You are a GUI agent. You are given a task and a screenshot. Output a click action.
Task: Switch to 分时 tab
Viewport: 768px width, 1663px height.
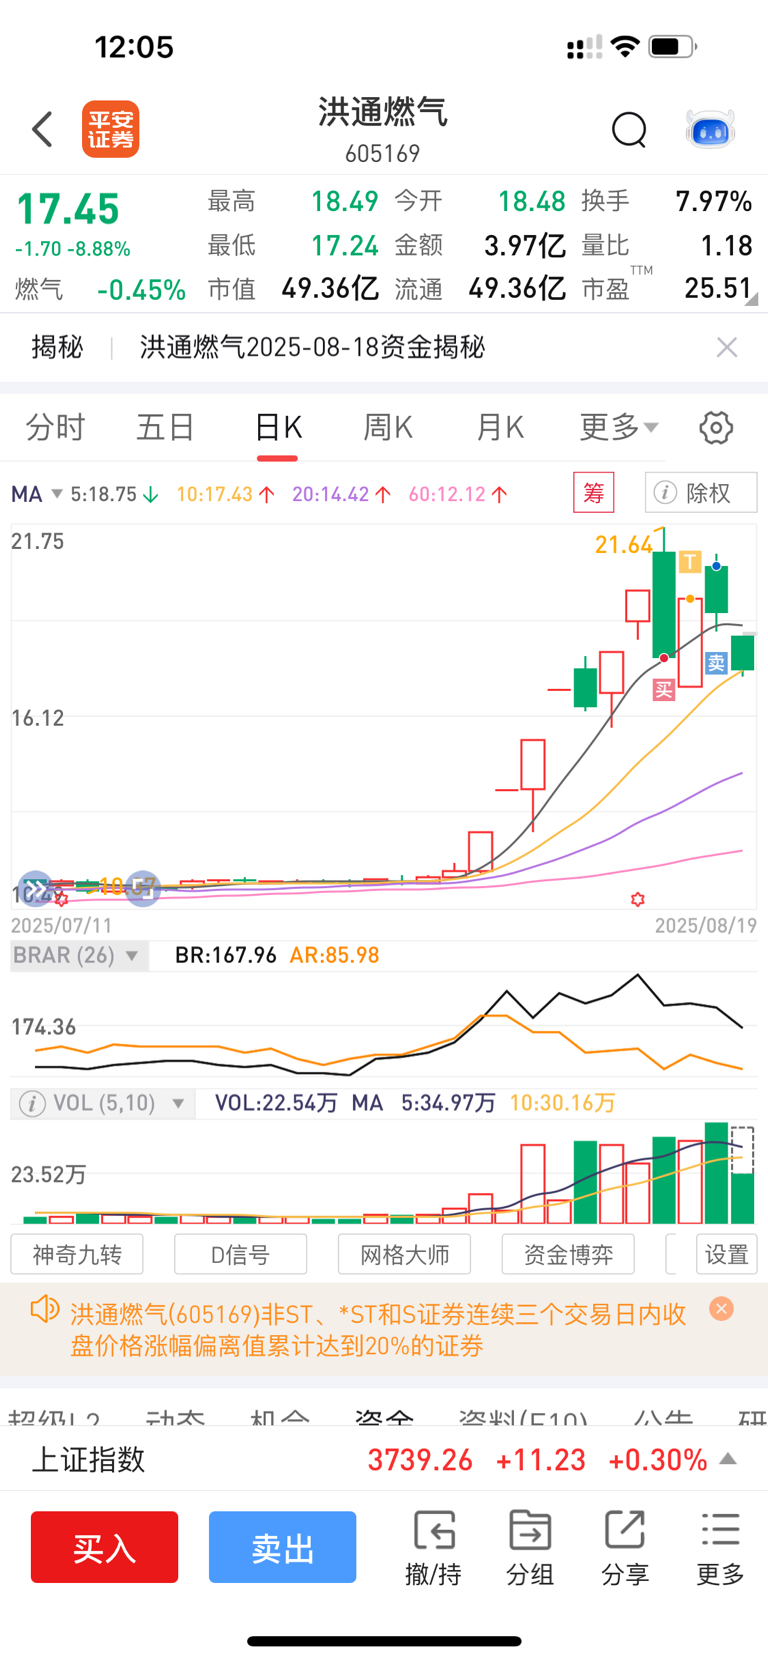(x=55, y=428)
